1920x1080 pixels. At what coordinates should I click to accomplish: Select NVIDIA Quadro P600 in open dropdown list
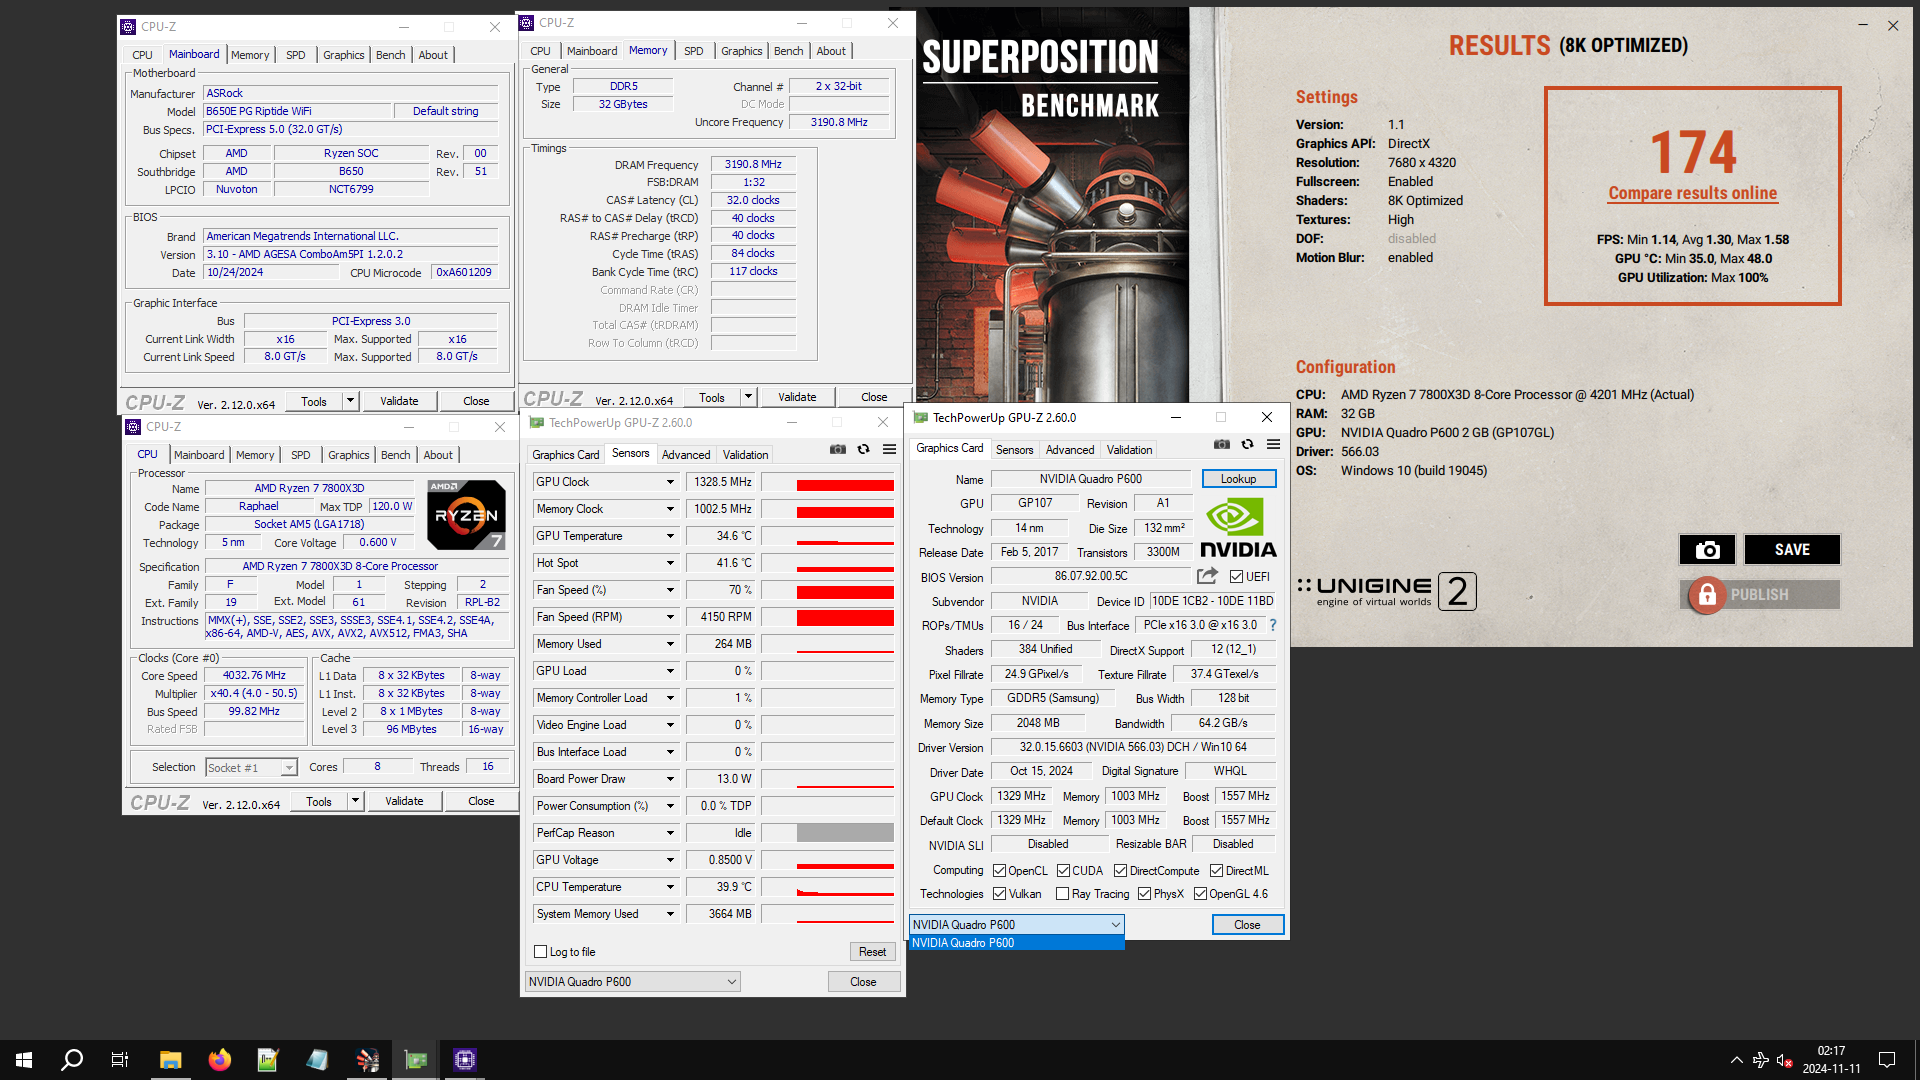pos(1017,943)
